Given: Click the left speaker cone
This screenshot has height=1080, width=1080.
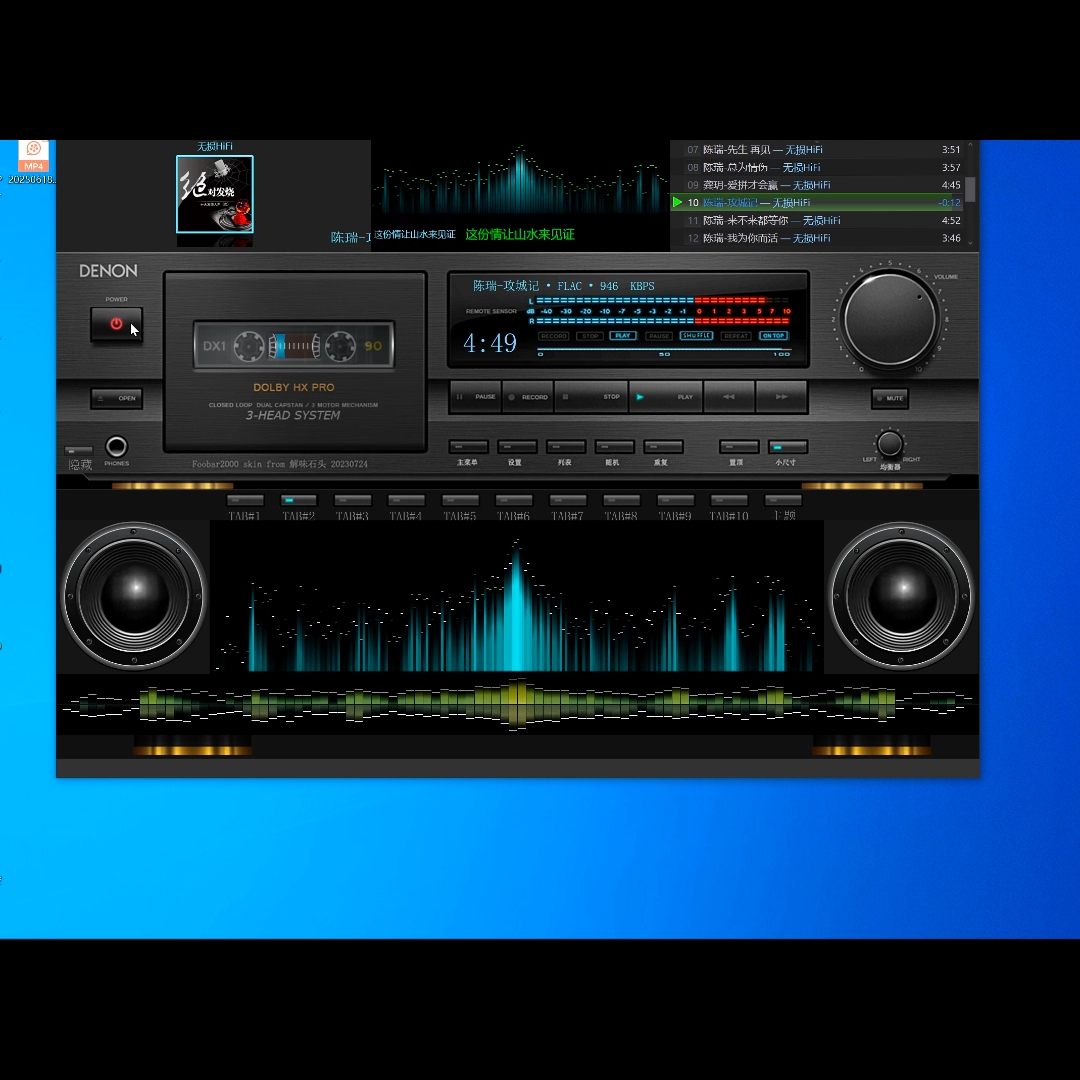Looking at the screenshot, I should tap(134, 596).
